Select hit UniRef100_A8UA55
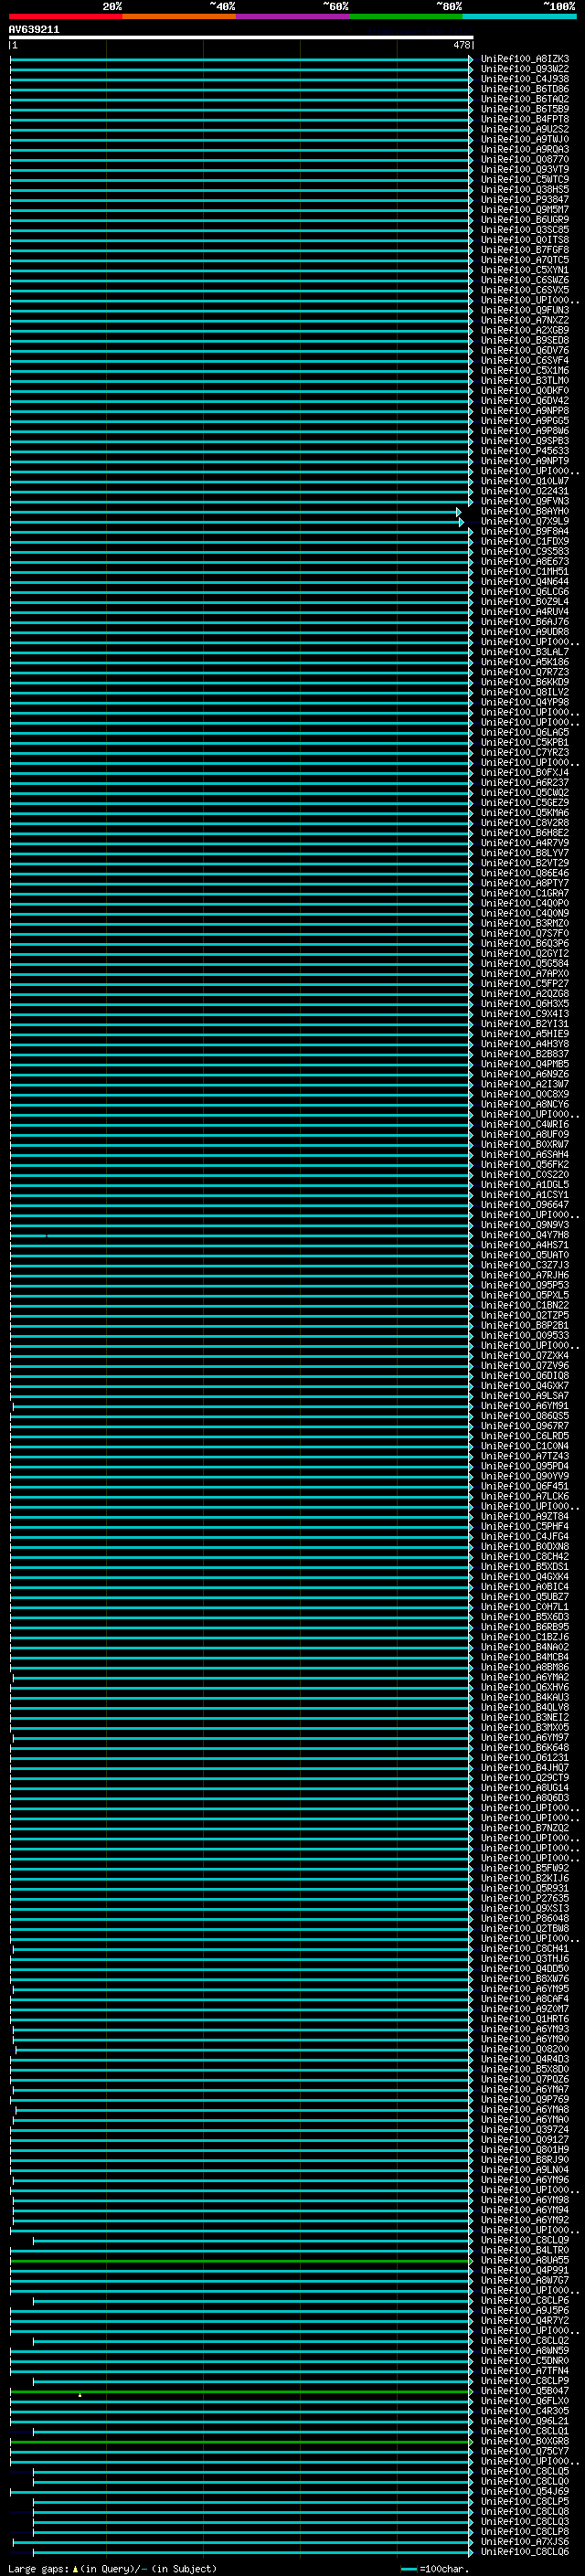585x2576 pixels. point(524,2260)
